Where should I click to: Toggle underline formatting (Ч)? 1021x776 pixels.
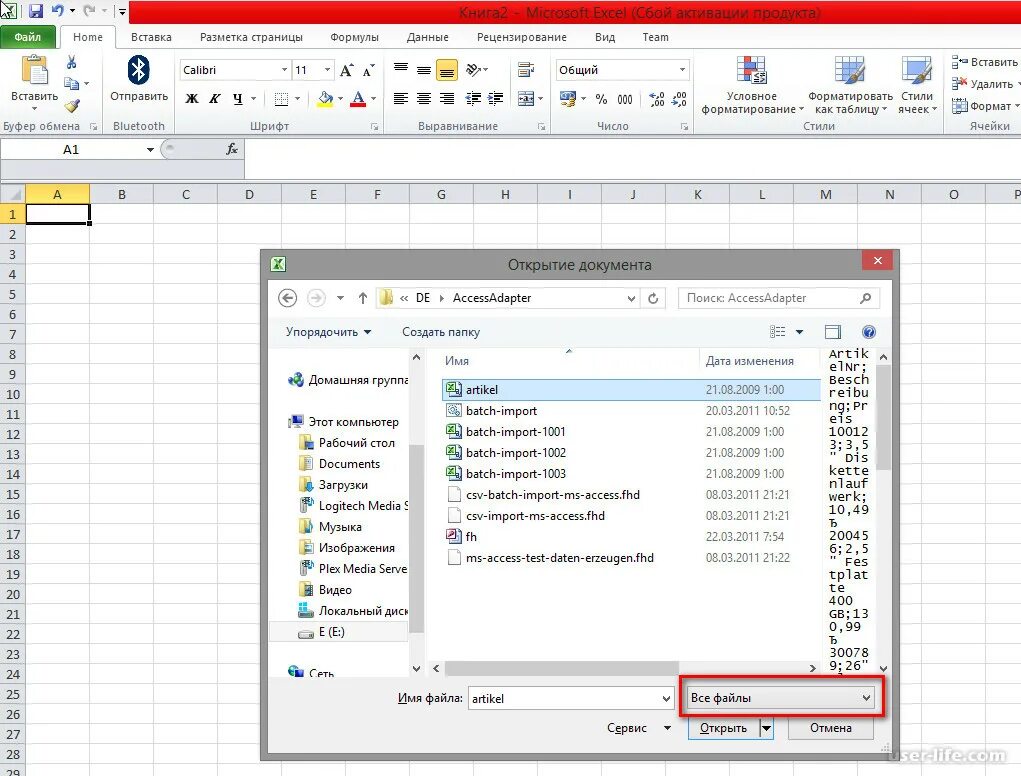(238, 99)
